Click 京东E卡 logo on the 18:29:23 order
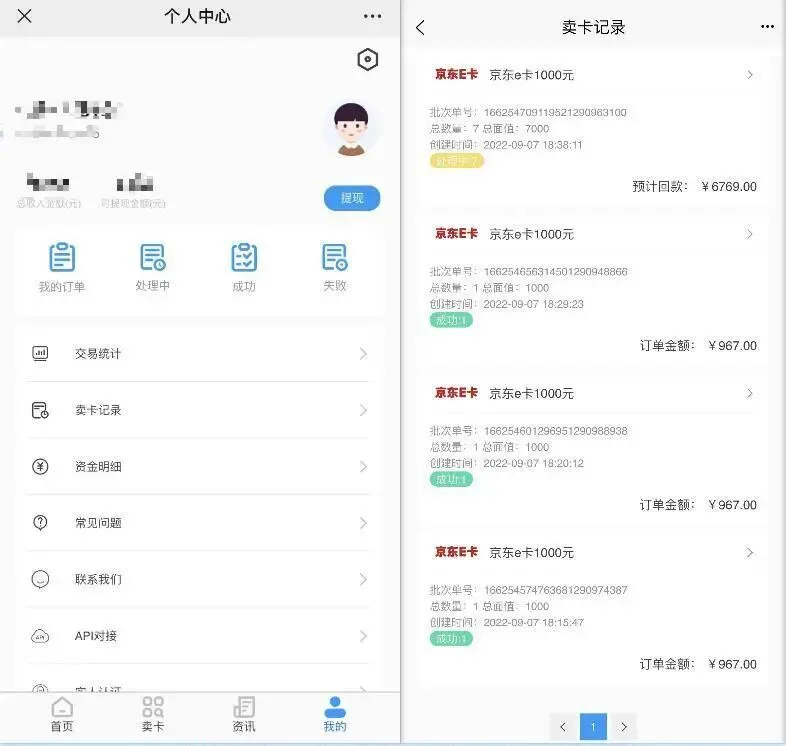Viewport: 786px width, 746px height. [456, 234]
